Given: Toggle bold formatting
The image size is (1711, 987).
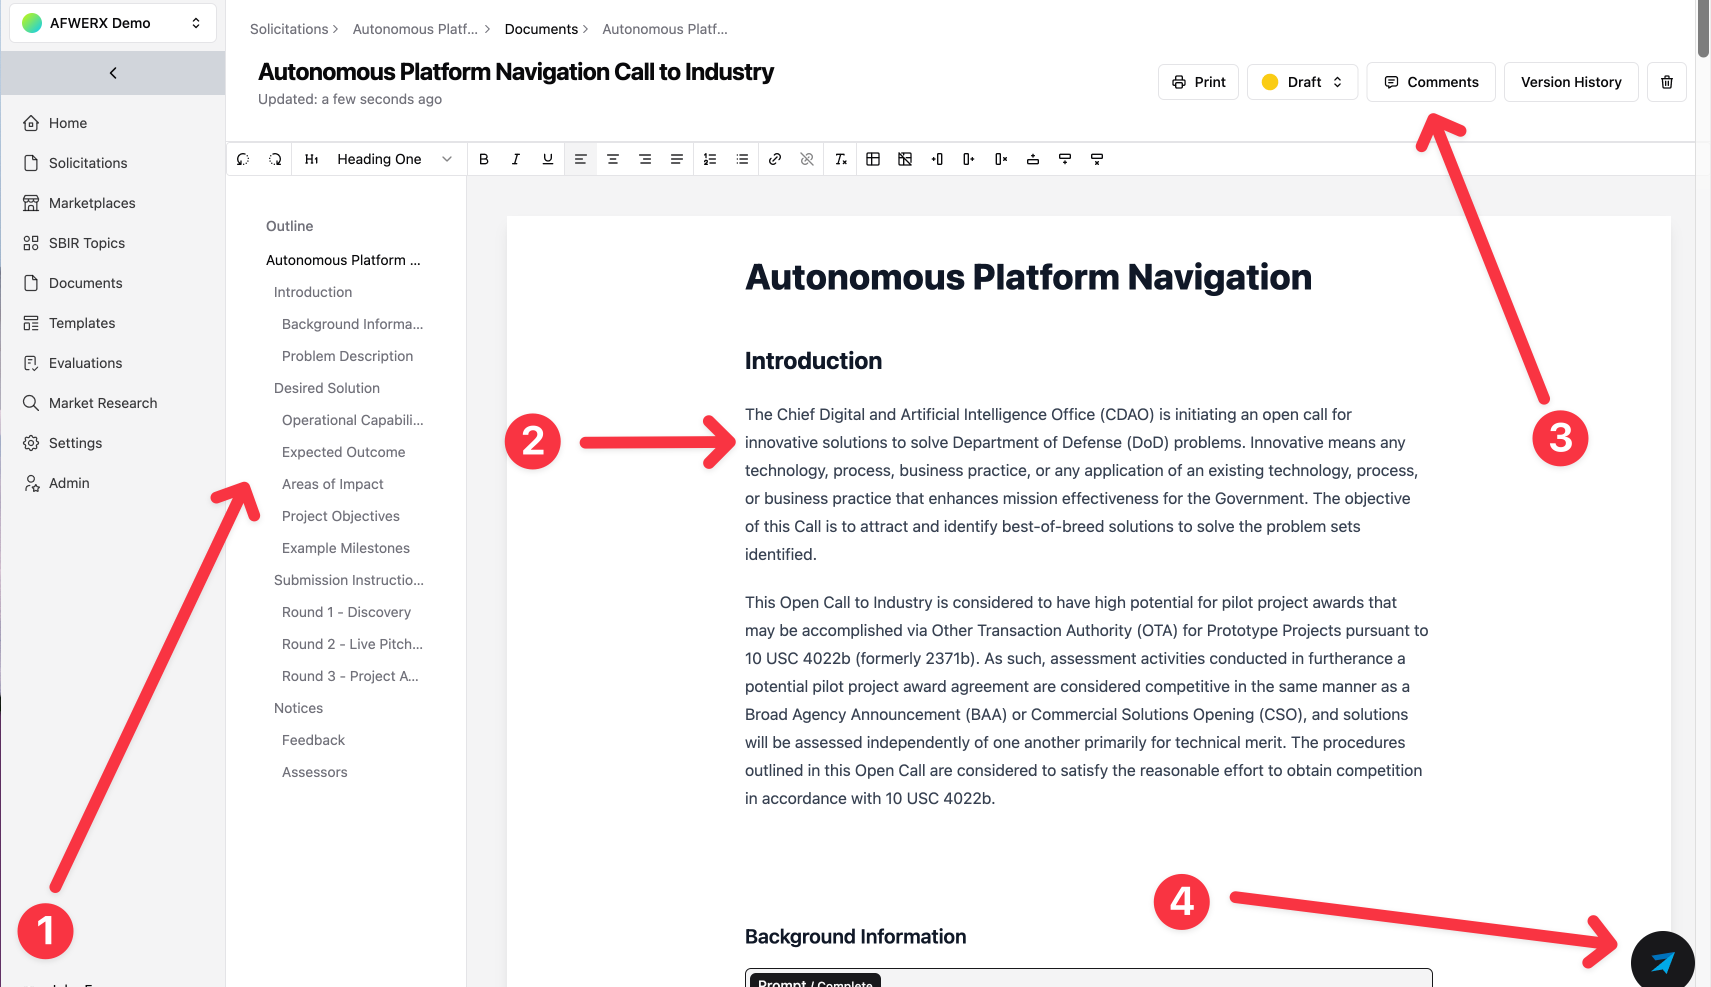Looking at the screenshot, I should (484, 159).
